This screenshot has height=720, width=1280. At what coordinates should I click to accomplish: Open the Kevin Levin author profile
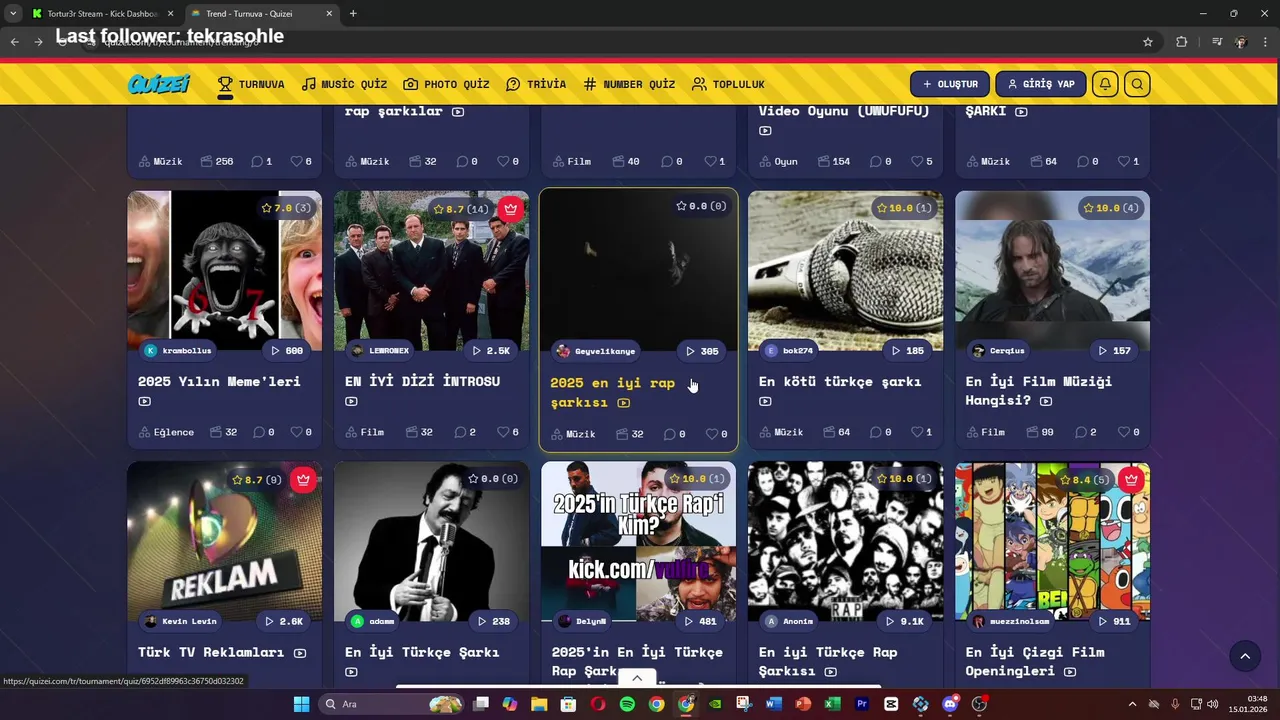pyautogui.click(x=181, y=621)
